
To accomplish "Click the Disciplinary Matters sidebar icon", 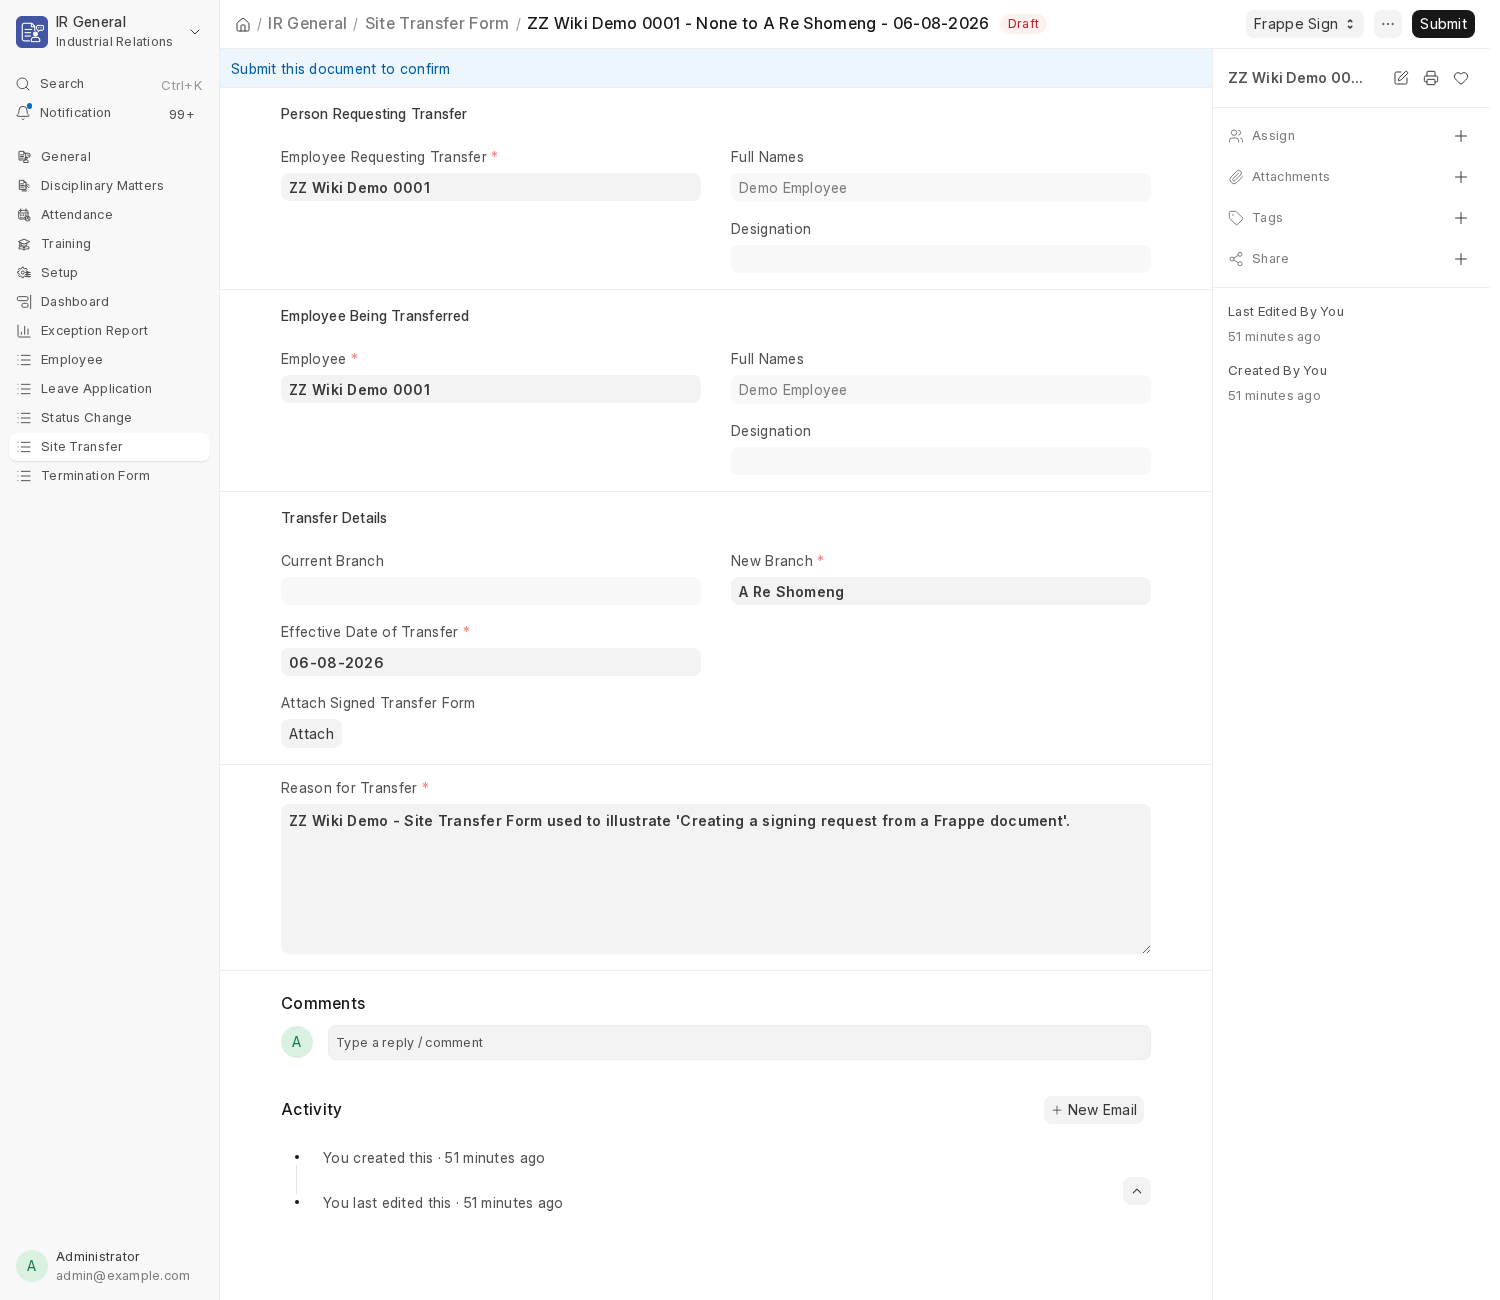I will click(x=24, y=186).
